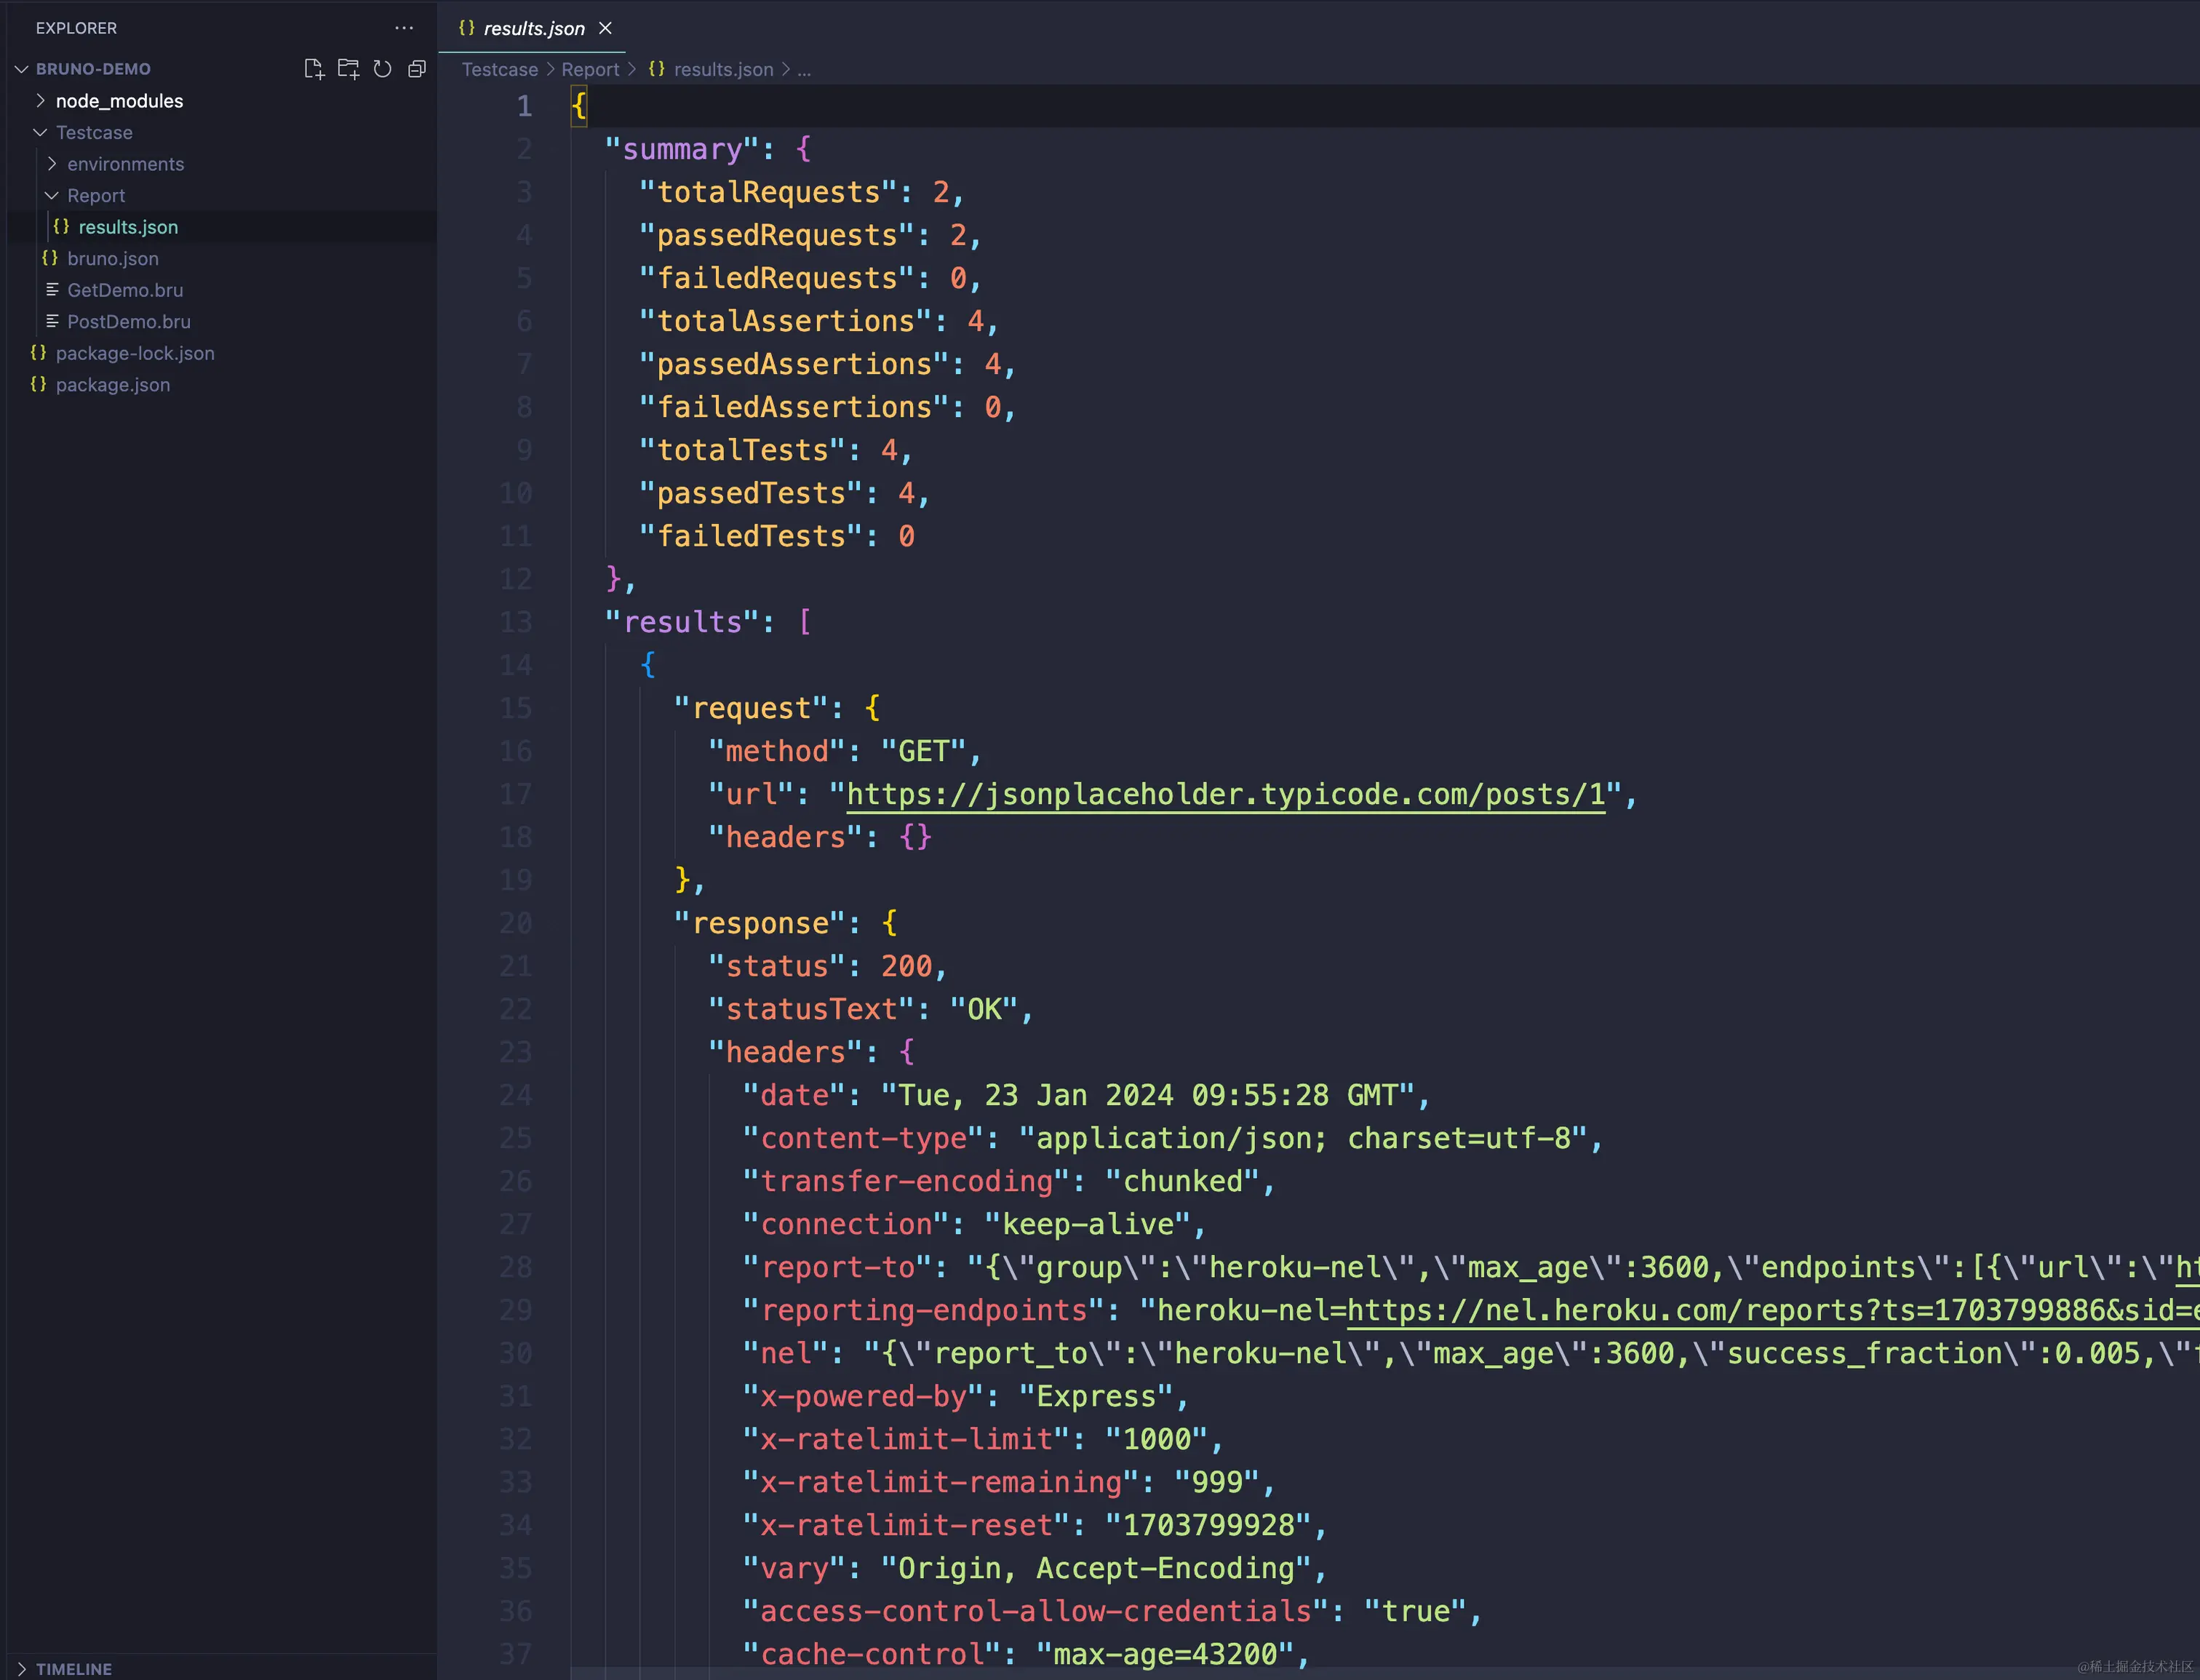Click the Refresh Explorer icon
Screen dimensions: 2200x1680
pyautogui.click(x=382, y=69)
